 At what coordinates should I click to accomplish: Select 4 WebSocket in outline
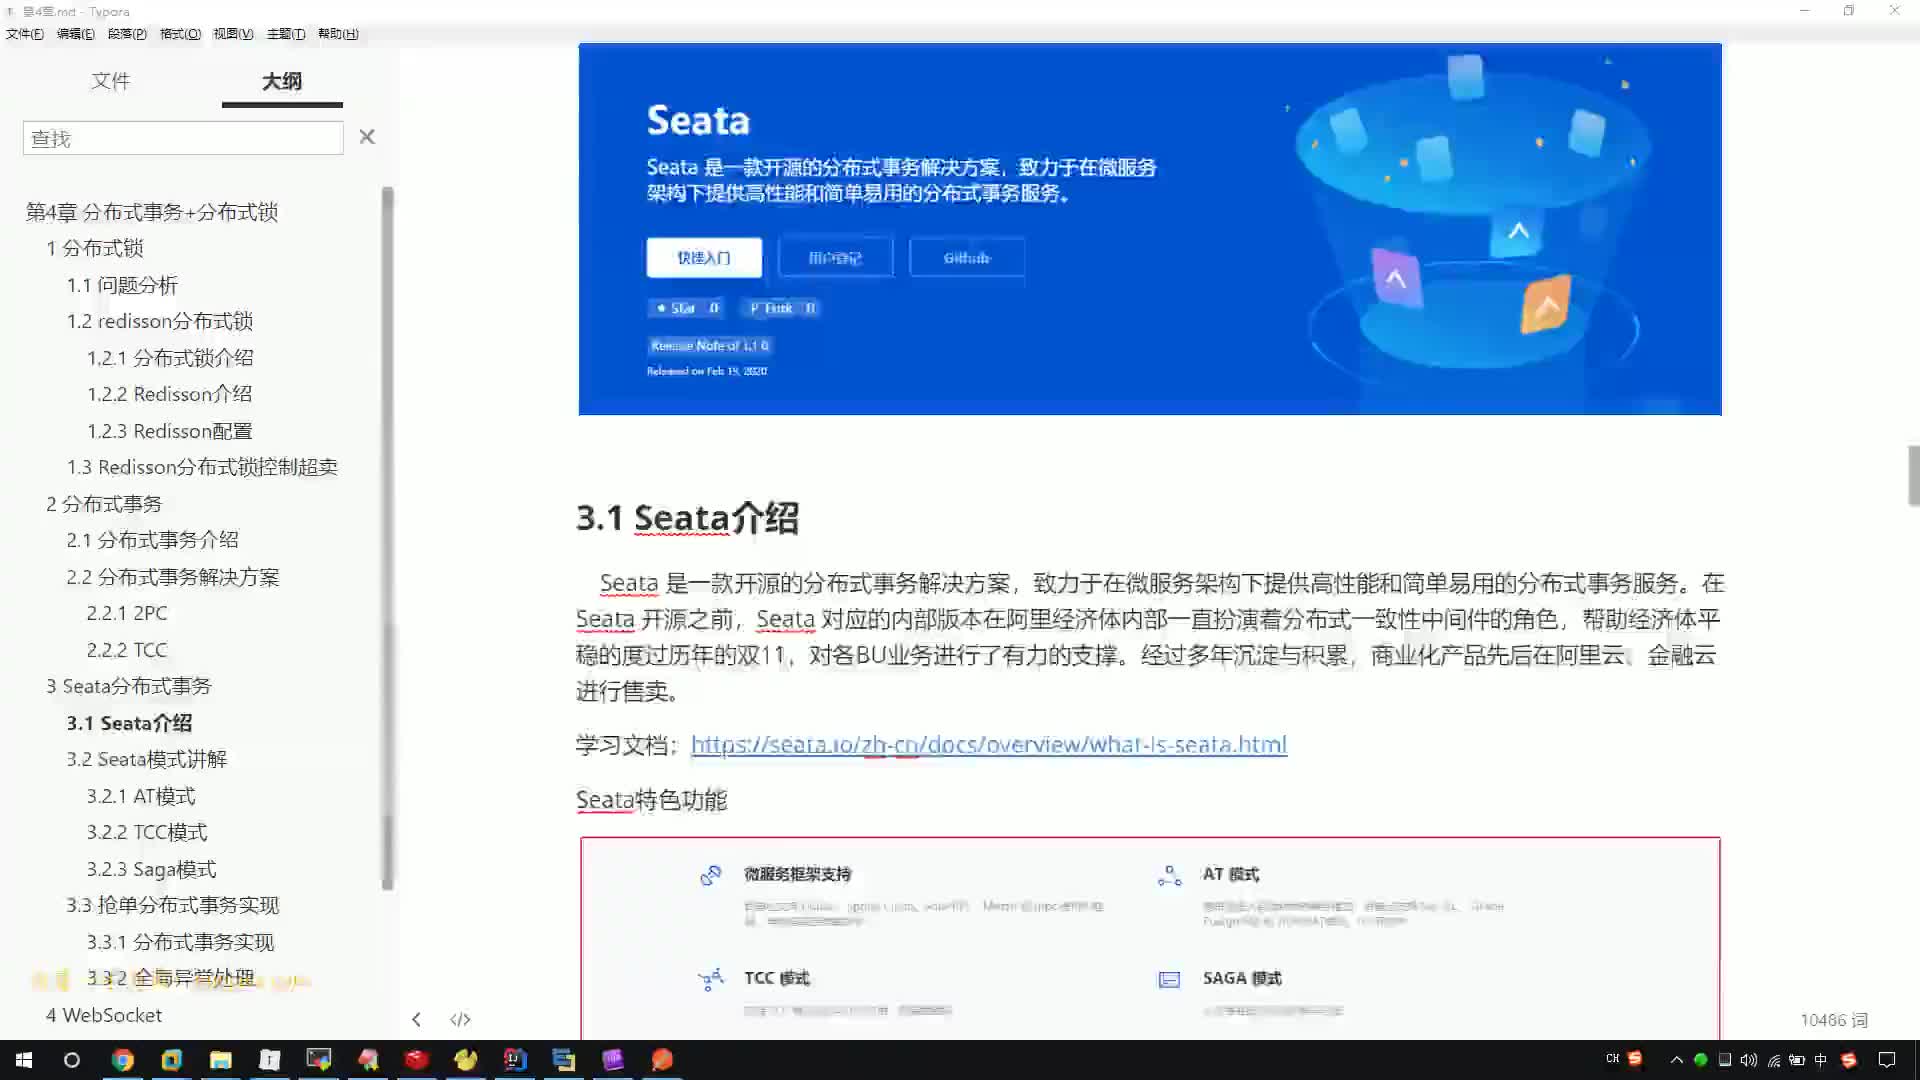104,1015
